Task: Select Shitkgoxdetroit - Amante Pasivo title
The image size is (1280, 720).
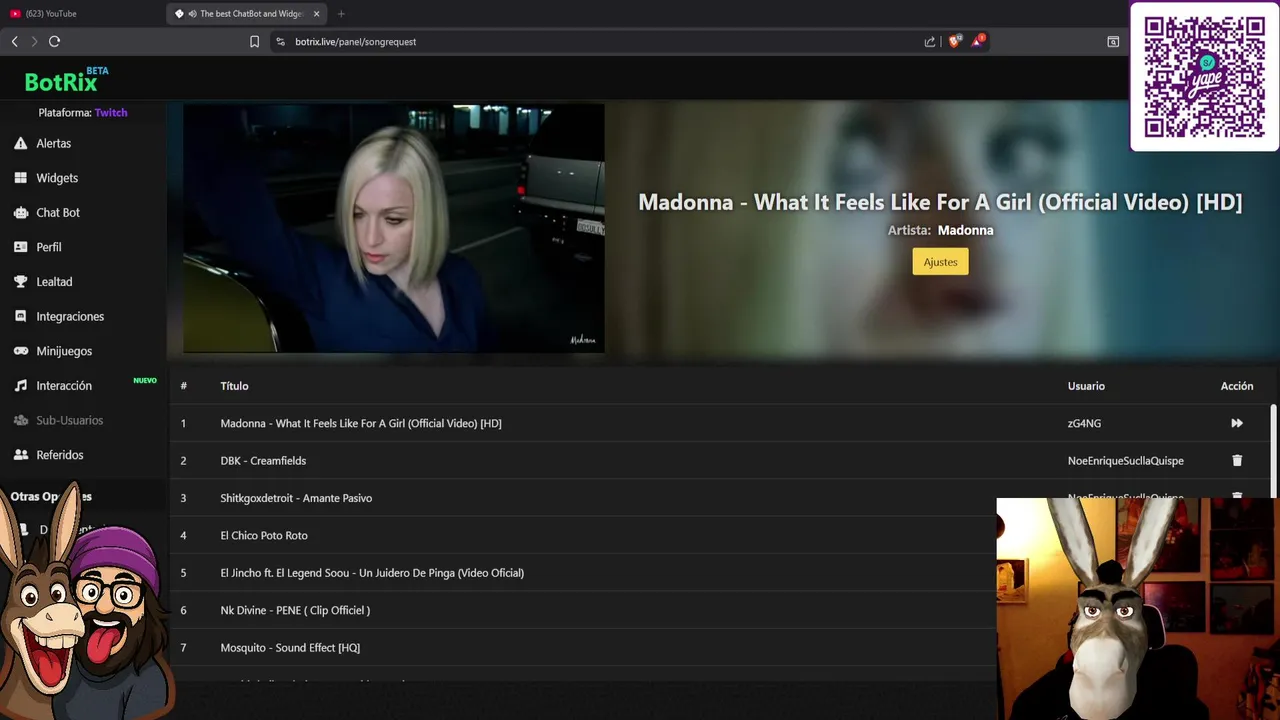Action: 296,498
